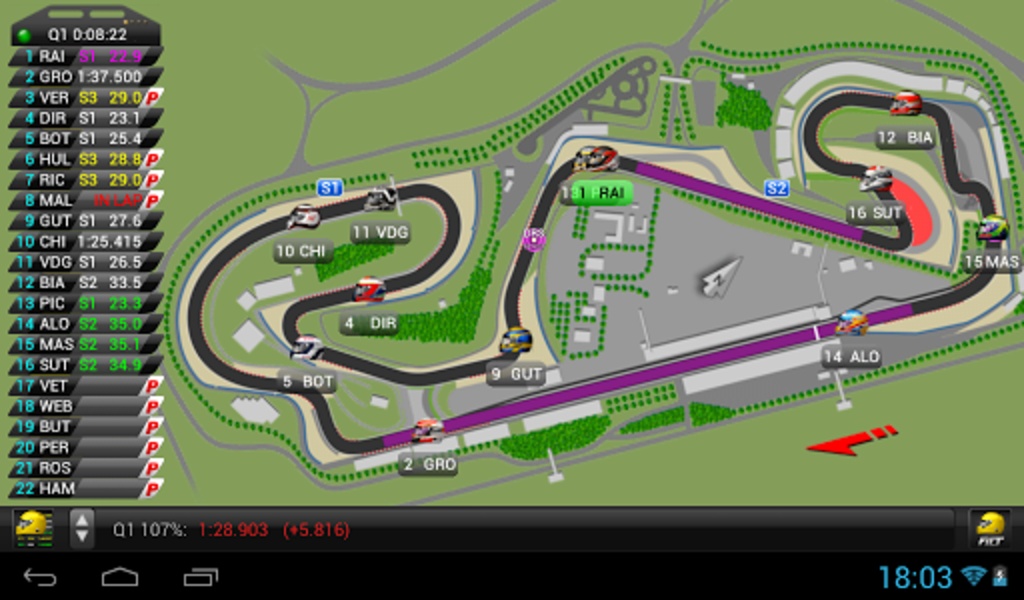Screen dimensions: 1024x600
Task: Select the CHI helmet on track
Action: (304, 217)
